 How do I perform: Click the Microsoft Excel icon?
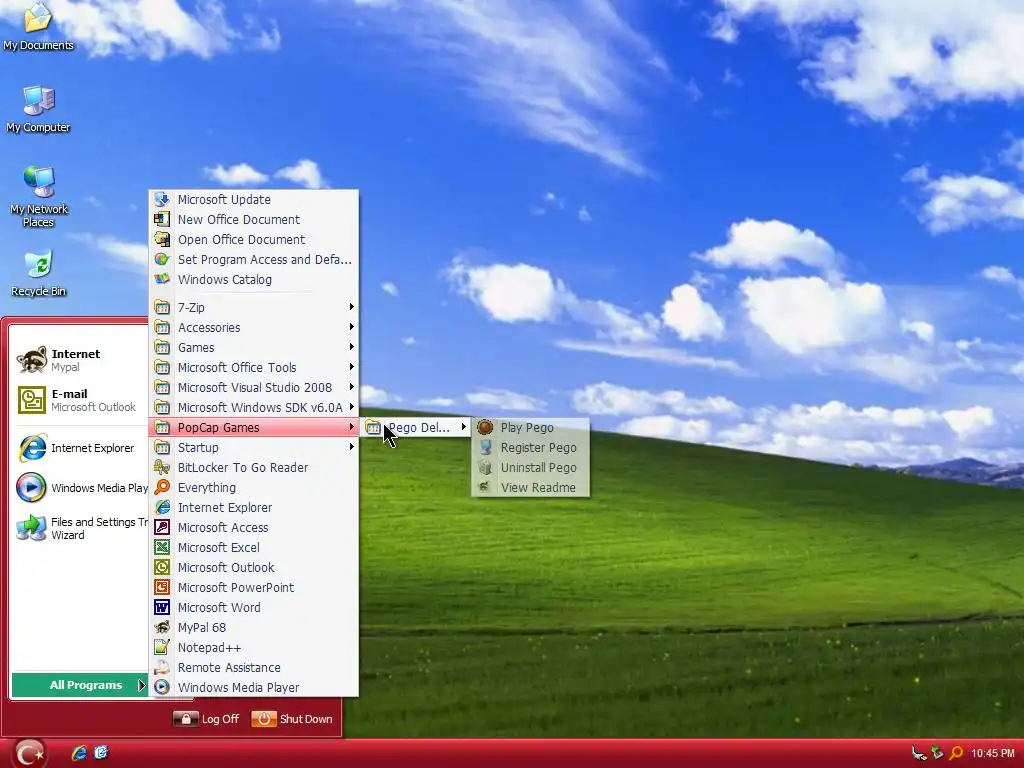click(x=162, y=547)
